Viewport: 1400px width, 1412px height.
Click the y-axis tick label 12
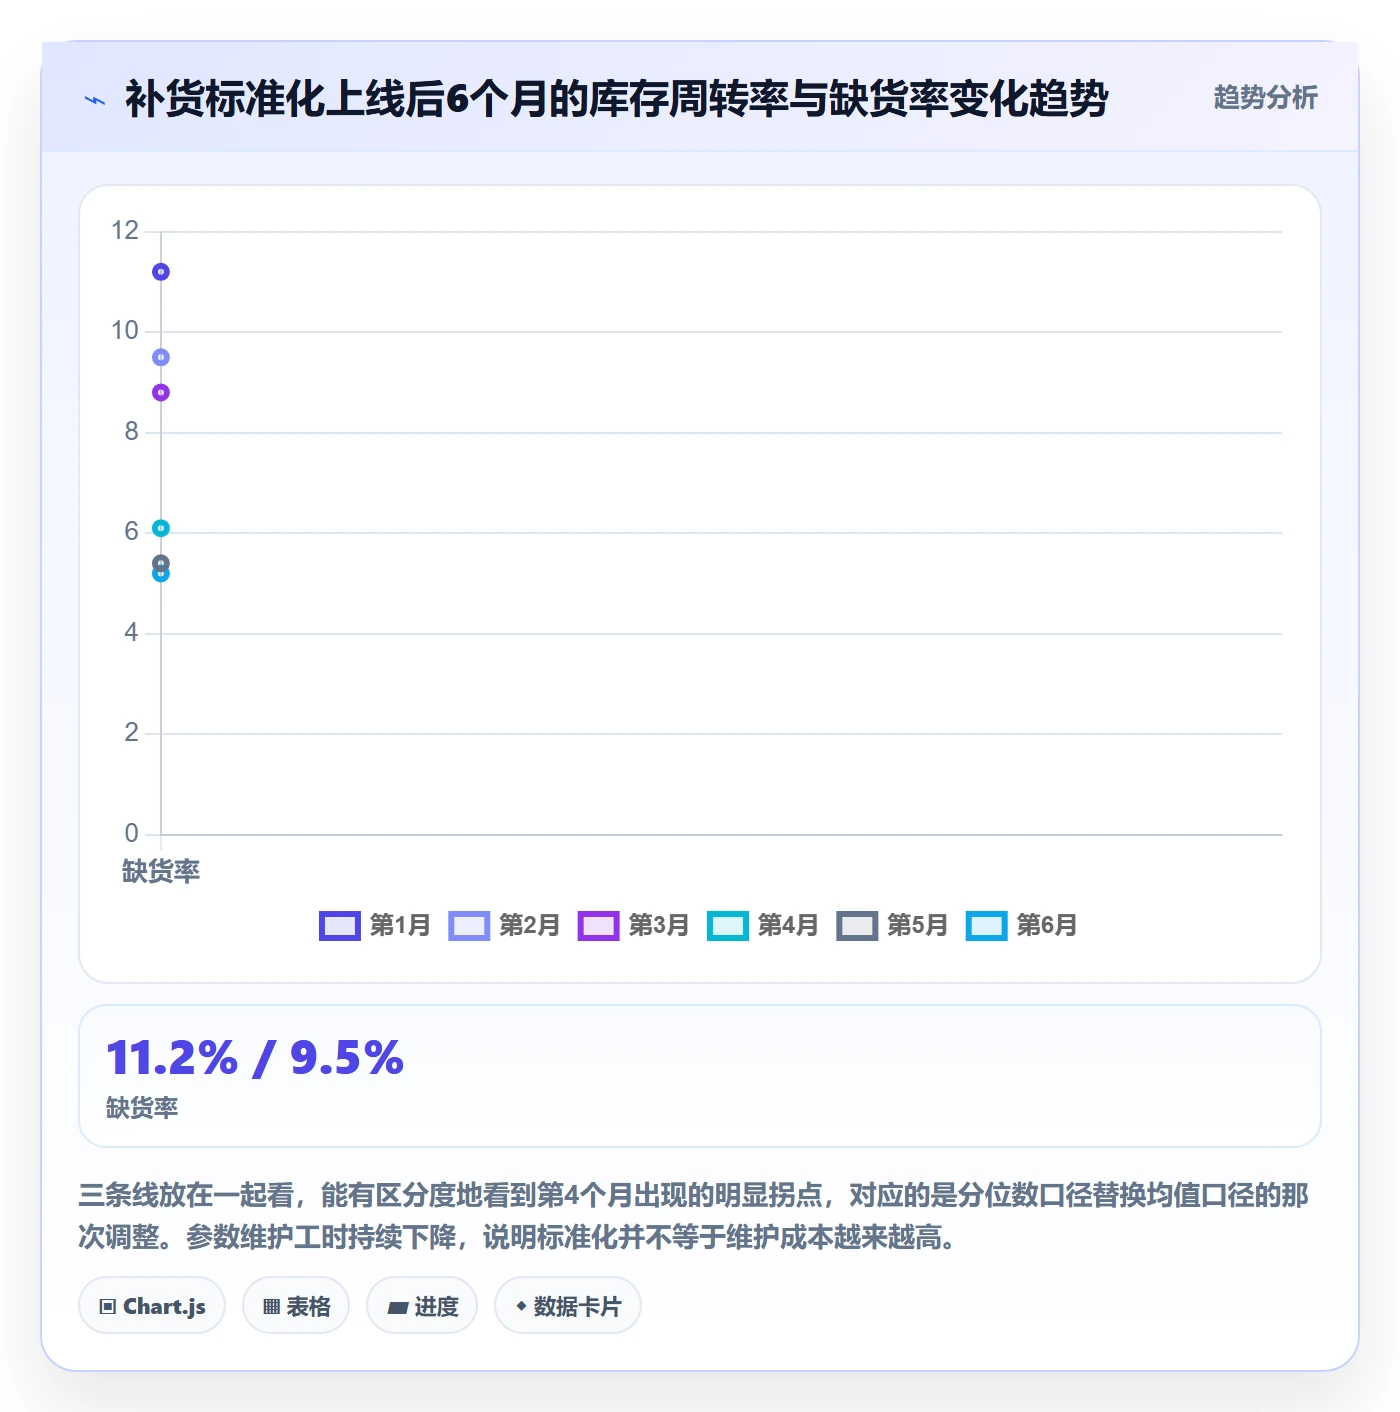click(x=125, y=231)
